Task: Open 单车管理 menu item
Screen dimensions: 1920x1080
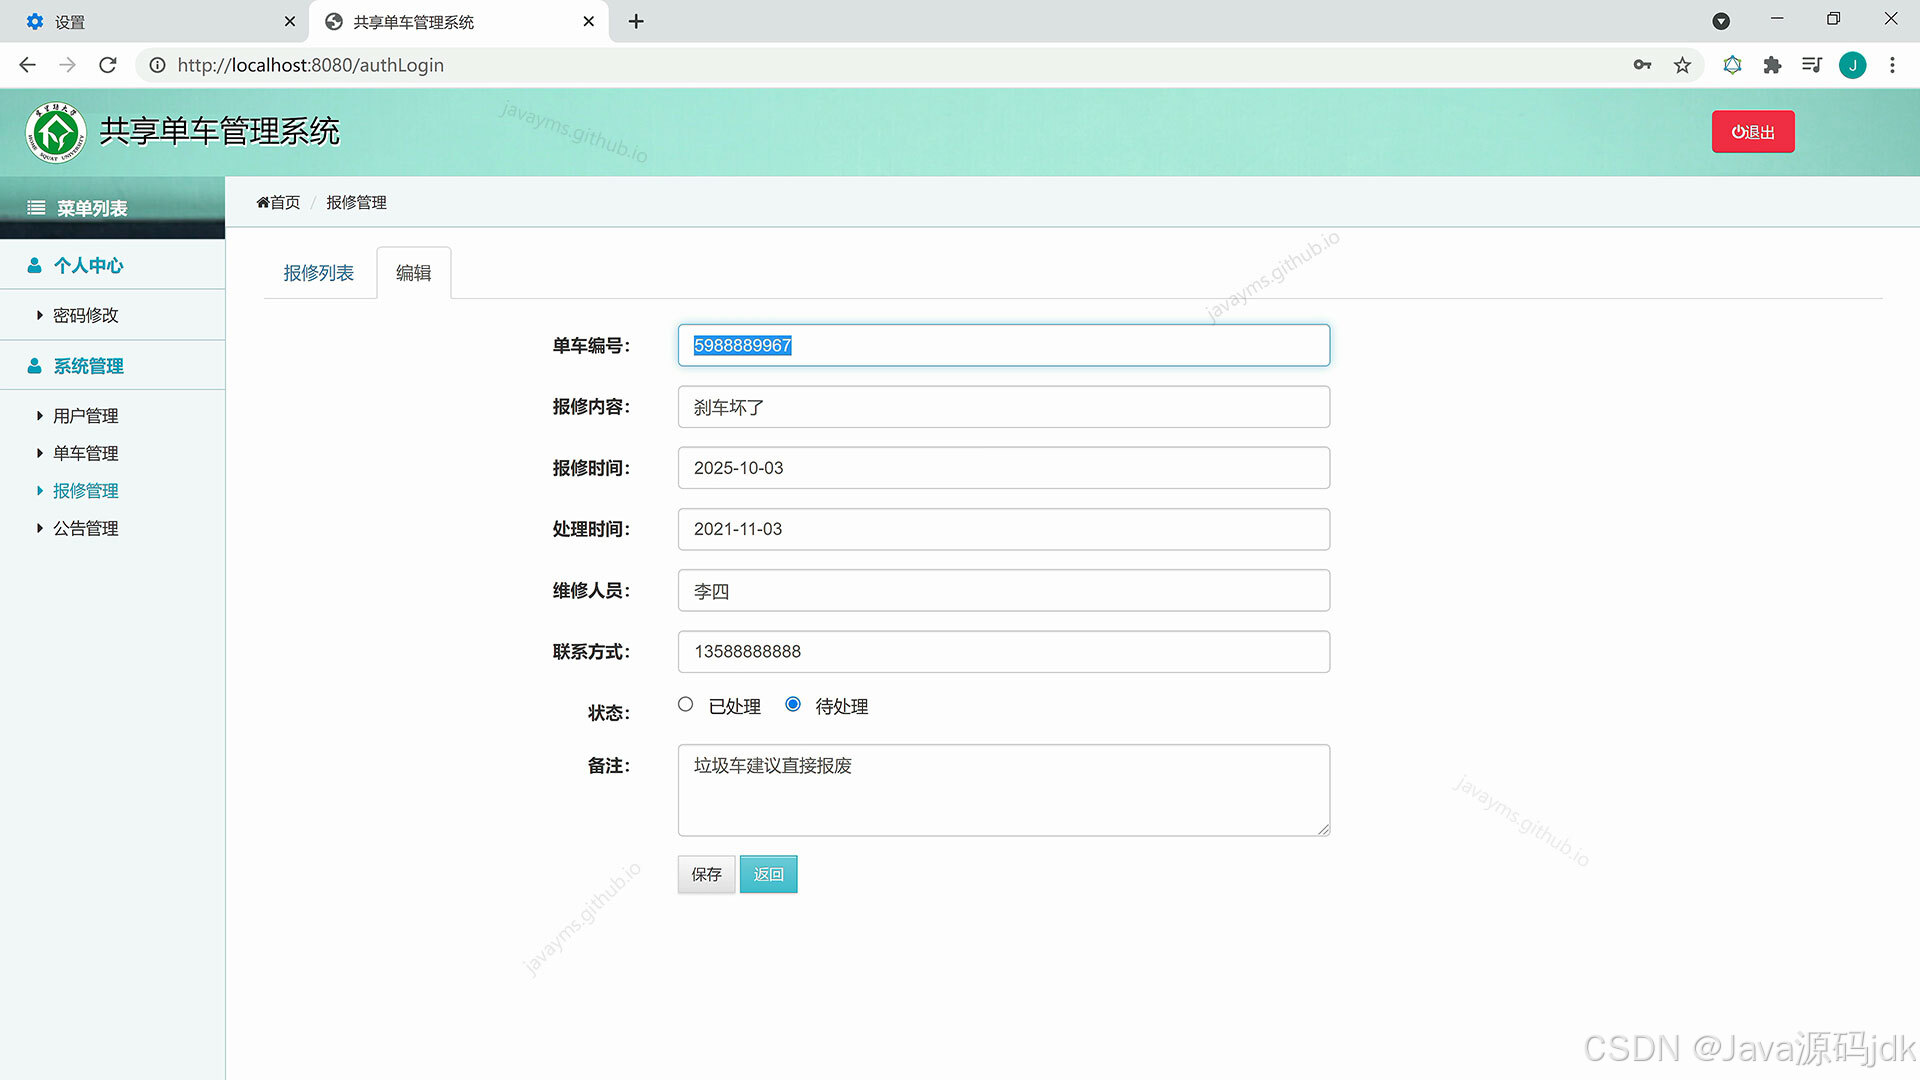Action: (85, 454)
